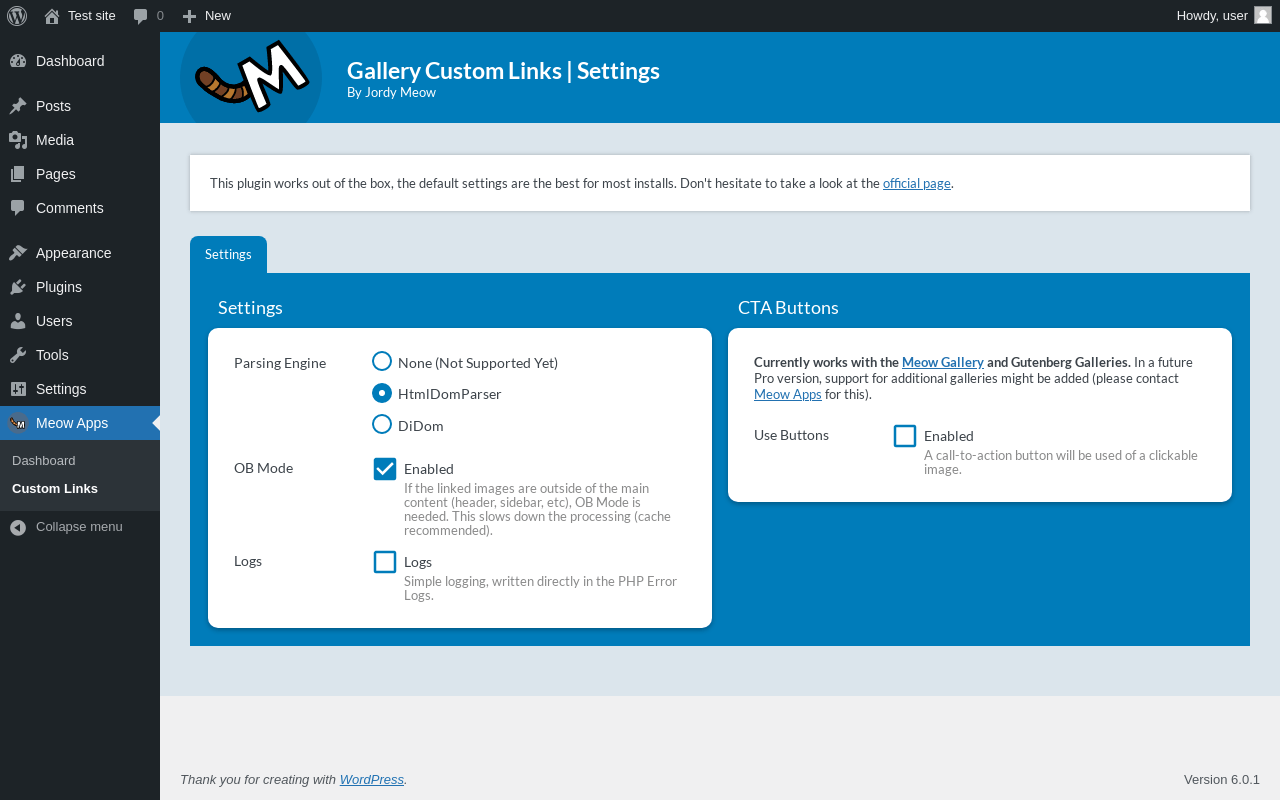Click user avatar next to Howdy, user
This screenshot has width=1280, height=800.
(x=1262, y=15)
